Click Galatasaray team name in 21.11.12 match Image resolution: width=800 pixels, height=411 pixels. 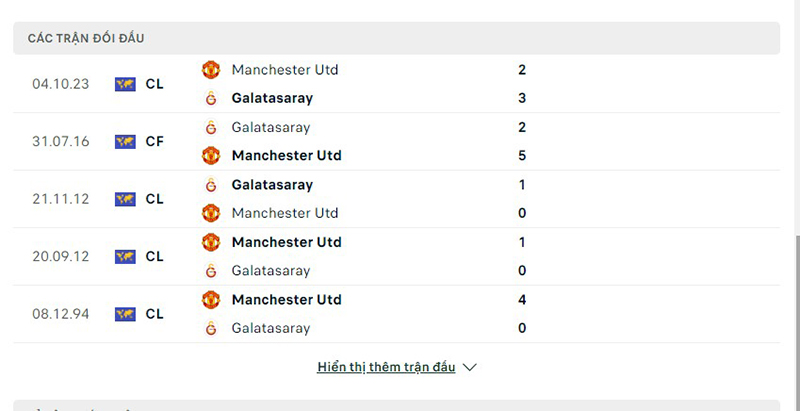coord(272,185)
